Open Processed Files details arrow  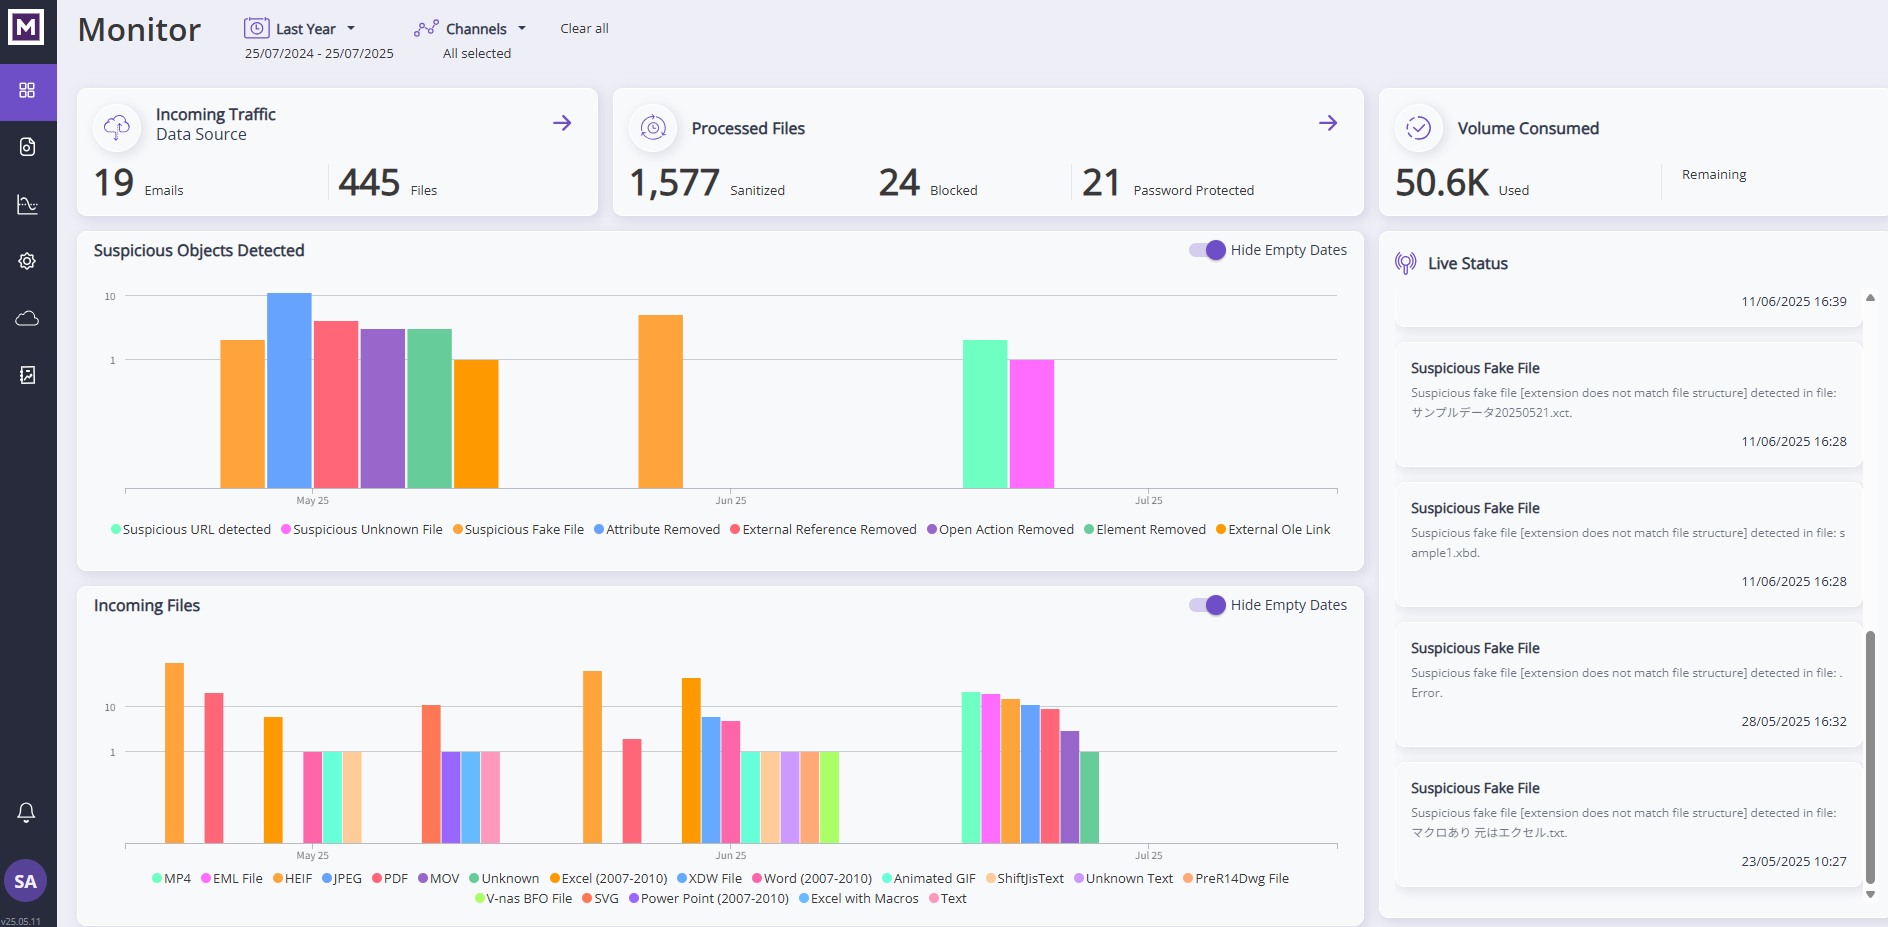(1328, 123)
